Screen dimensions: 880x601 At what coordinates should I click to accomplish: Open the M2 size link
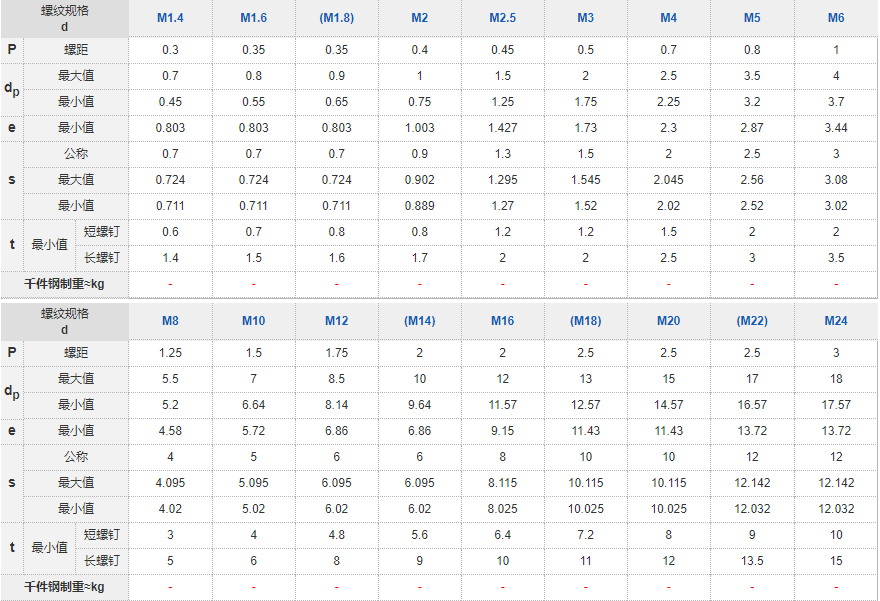(x=420, y=18)
